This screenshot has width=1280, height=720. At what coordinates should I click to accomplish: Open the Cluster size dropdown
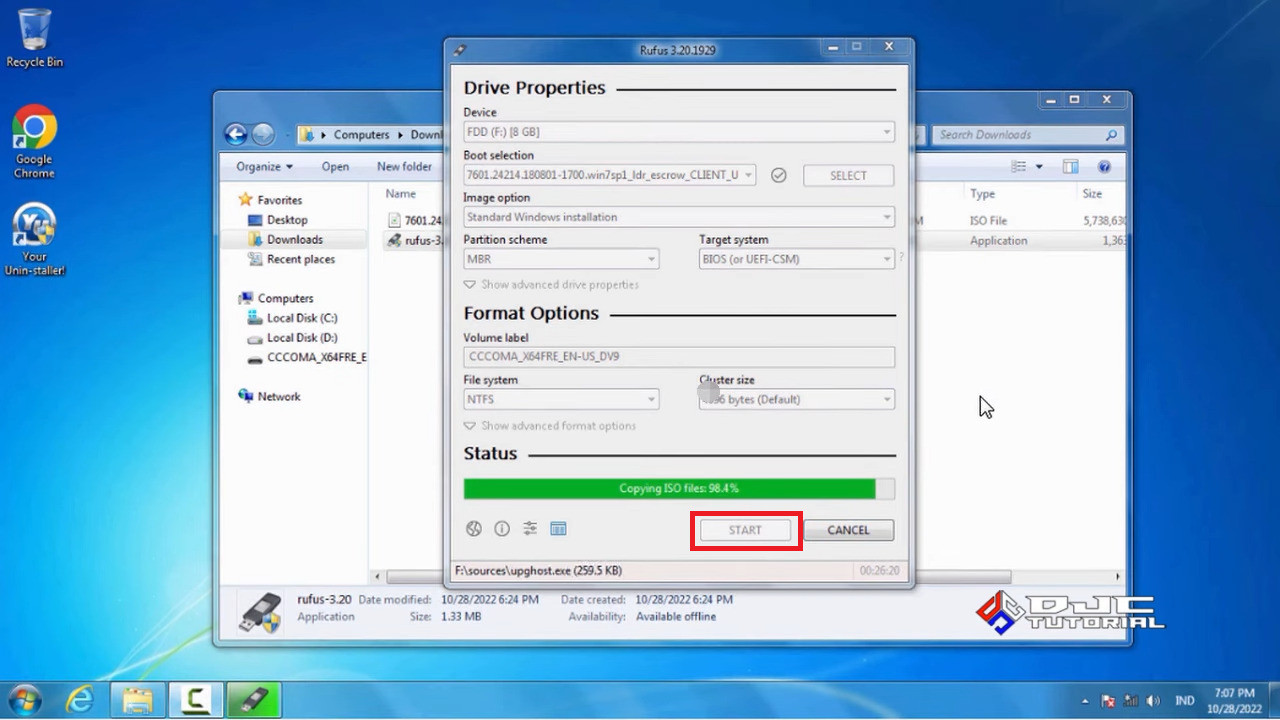click(797, 399)
